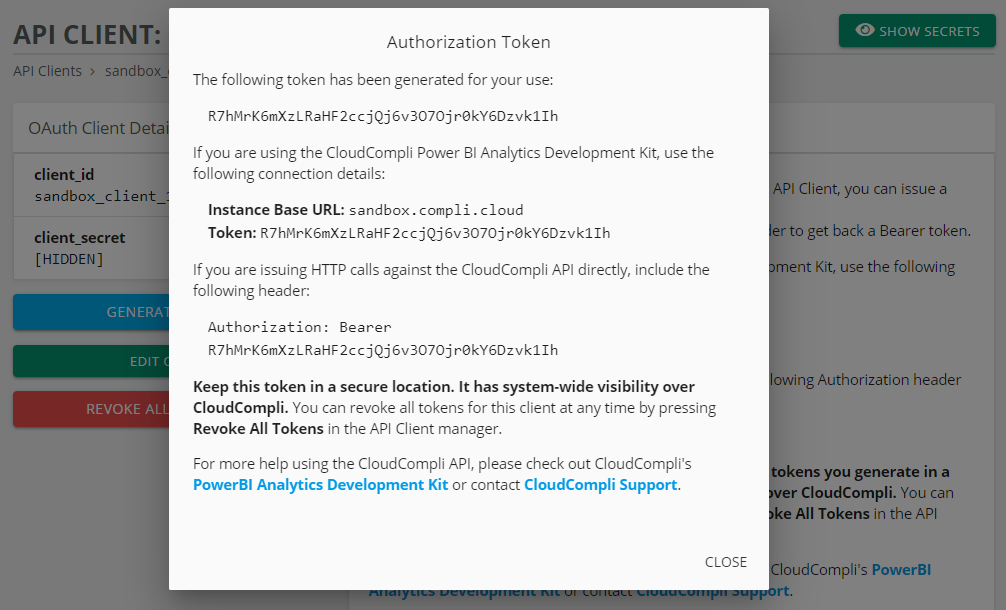Click the Show Secrets button

coord(917,31)
